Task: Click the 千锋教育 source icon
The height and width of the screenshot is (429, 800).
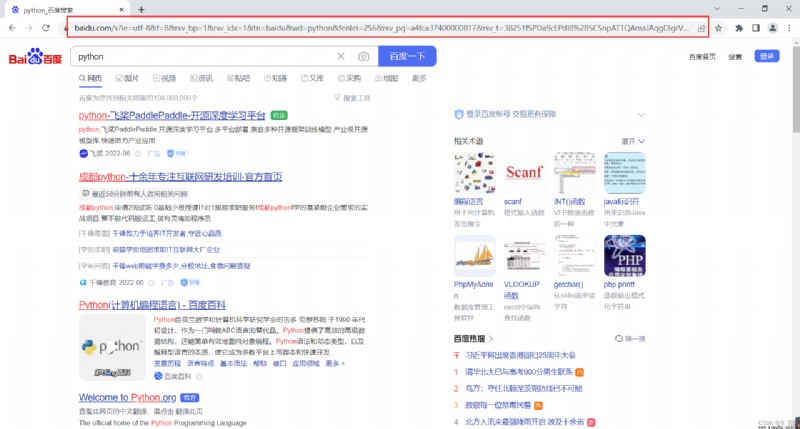Action: coord(83,283)
